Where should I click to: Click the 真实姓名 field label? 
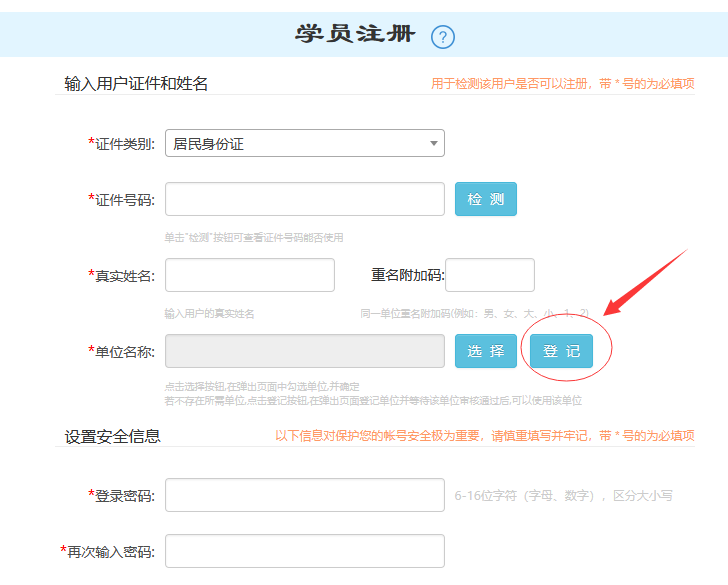121,276
